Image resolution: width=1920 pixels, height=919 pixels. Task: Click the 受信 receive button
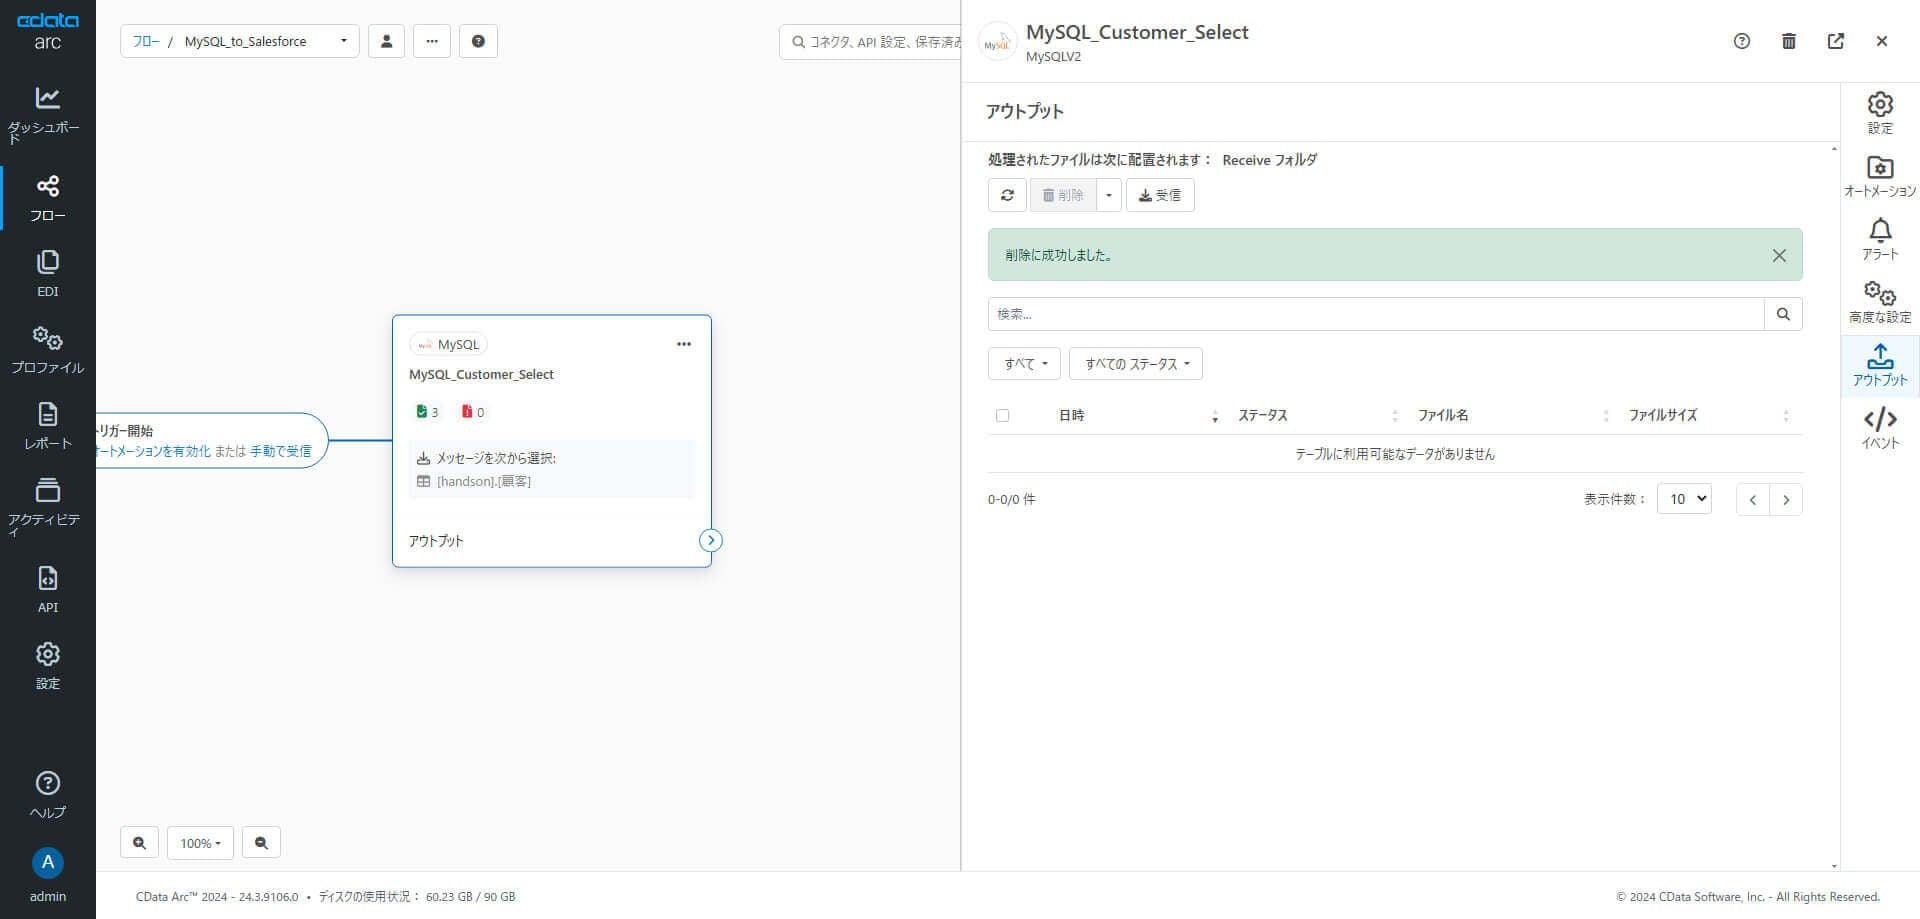(x=1160, y=195)
